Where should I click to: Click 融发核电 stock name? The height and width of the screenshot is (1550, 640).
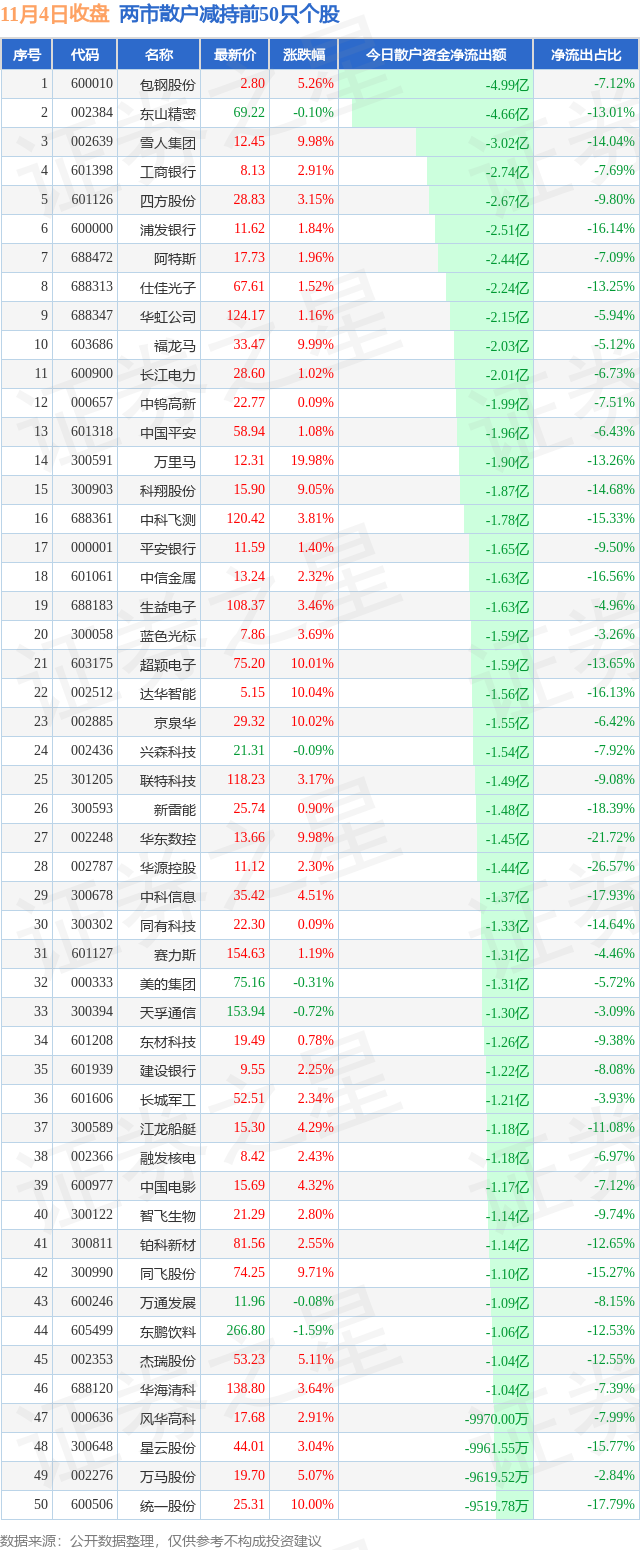coord(170,1158)
